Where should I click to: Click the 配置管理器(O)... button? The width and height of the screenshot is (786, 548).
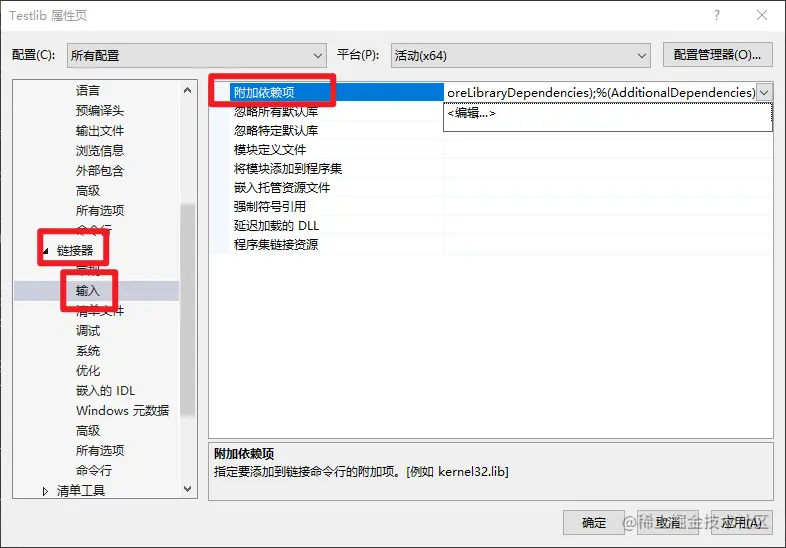[717, 55]
